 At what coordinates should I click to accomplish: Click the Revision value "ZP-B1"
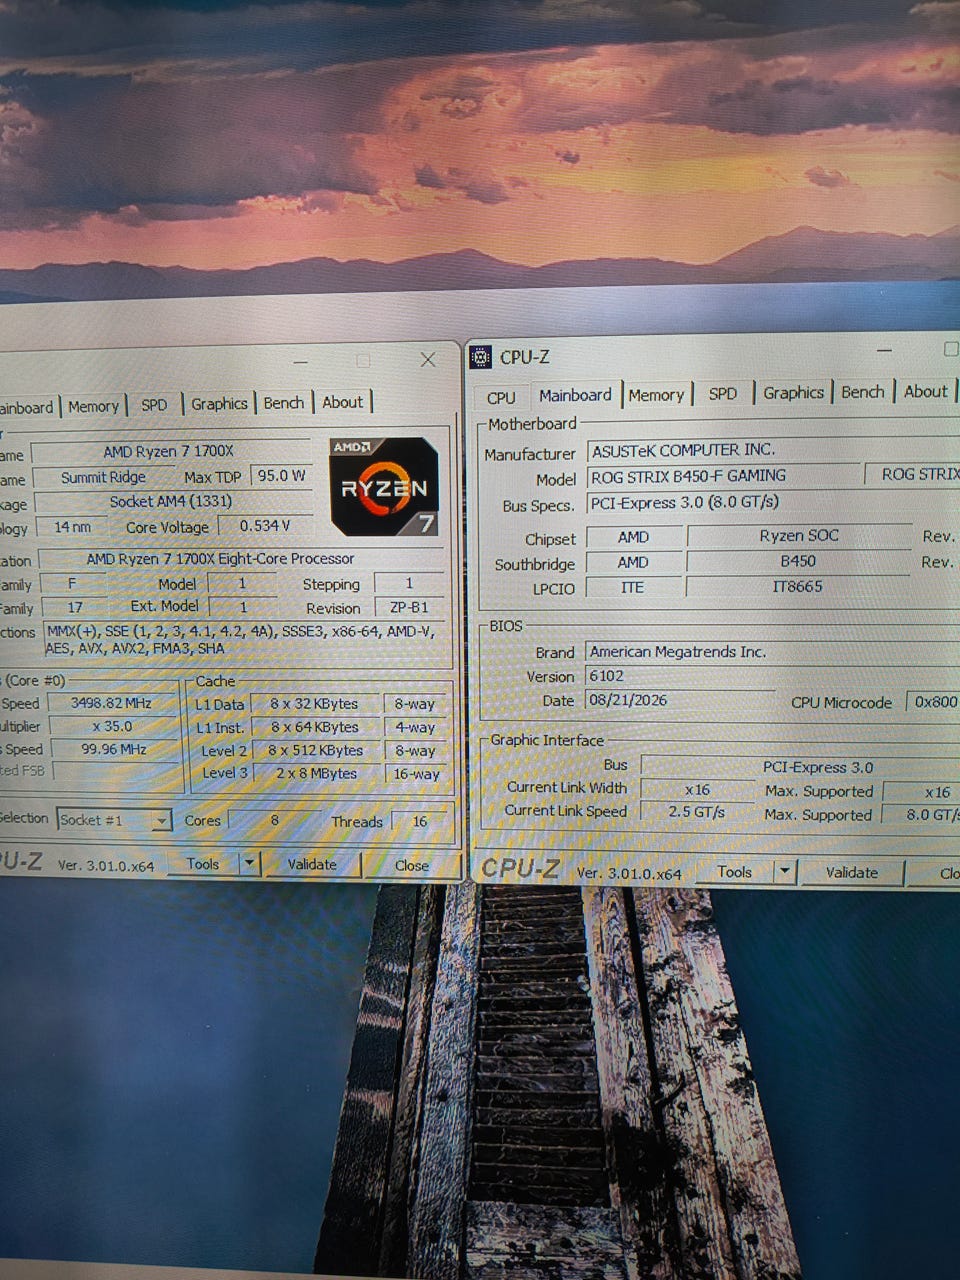408,607
